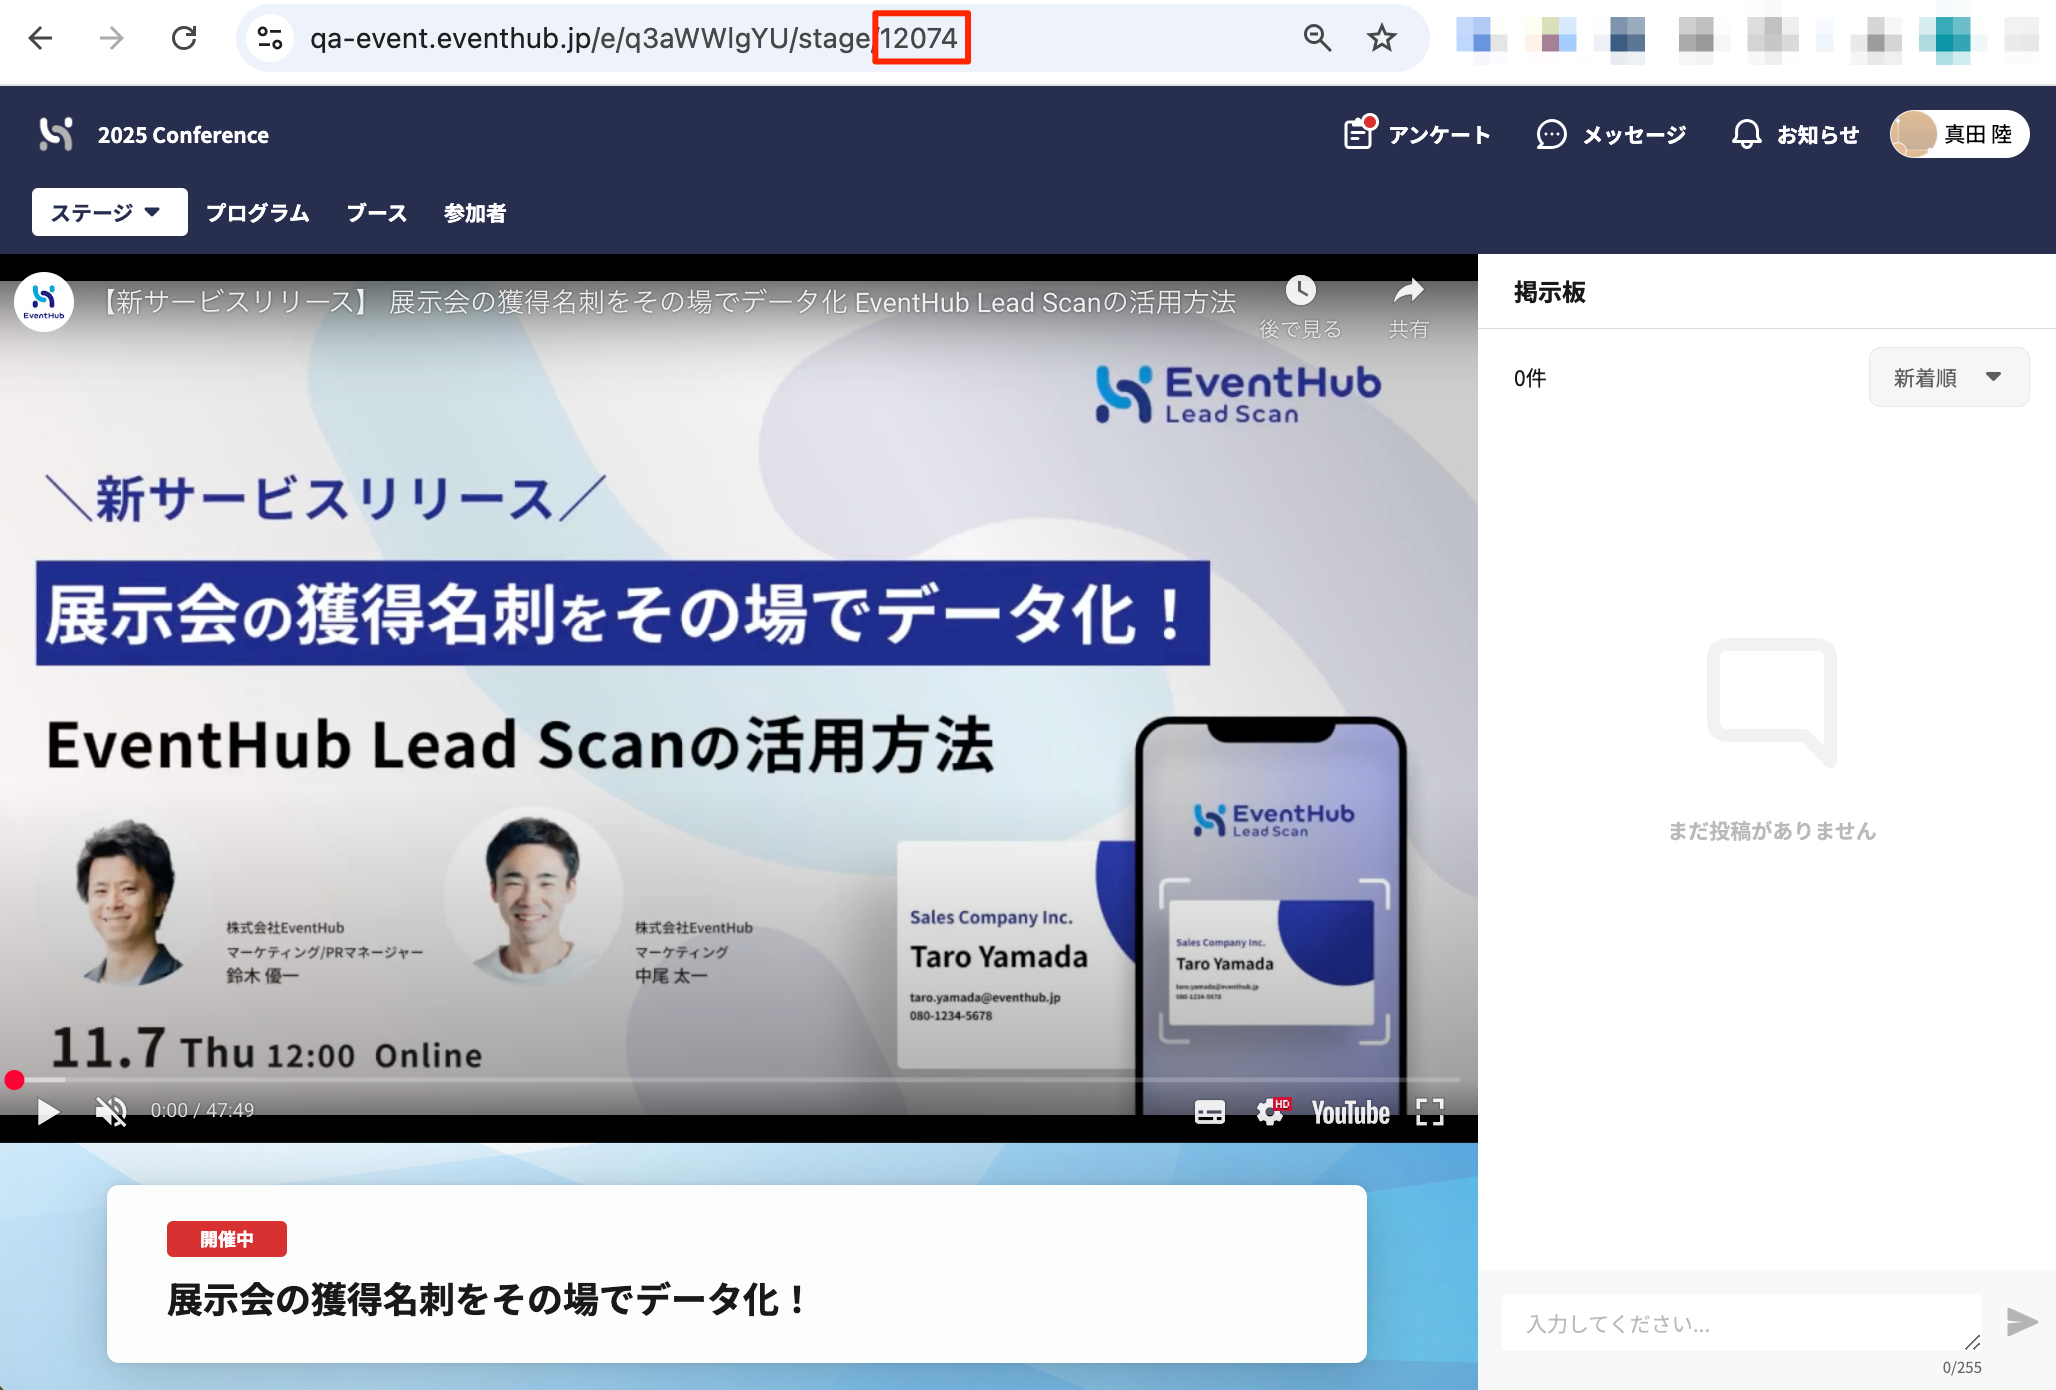The height and width of the screenshot is (1390, 2056).
Task: Click the zoom magnifier icon in address bar
Action: [x=1317, y=38]
